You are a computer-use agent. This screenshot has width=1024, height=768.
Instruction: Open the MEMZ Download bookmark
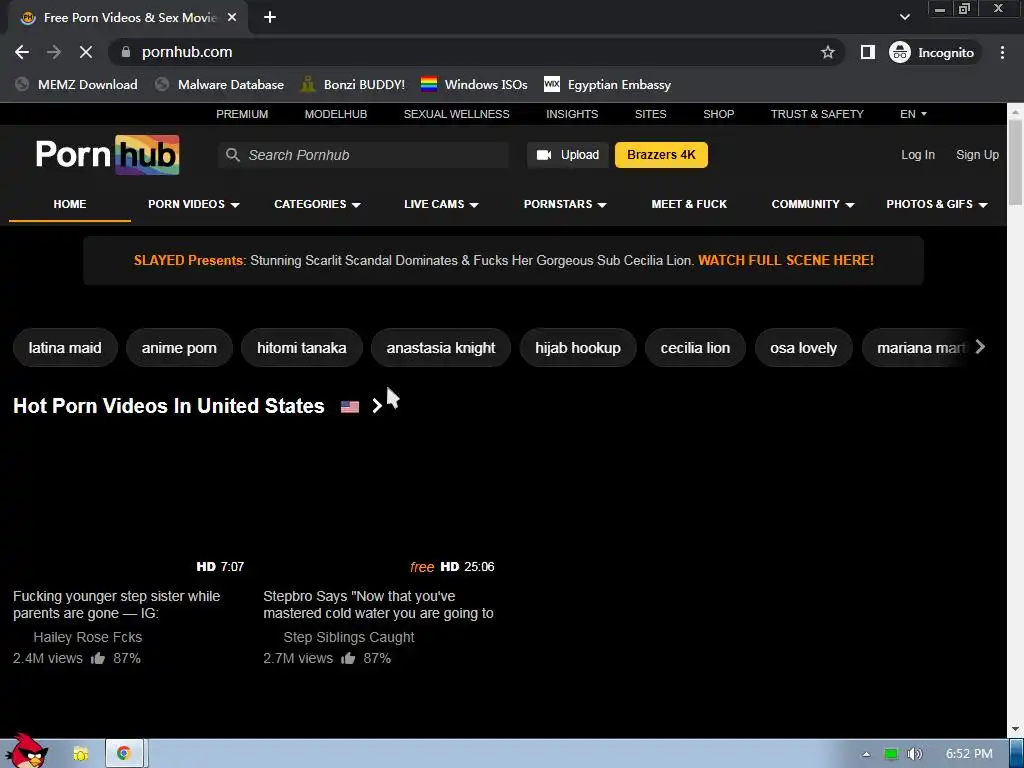point(76,84)
